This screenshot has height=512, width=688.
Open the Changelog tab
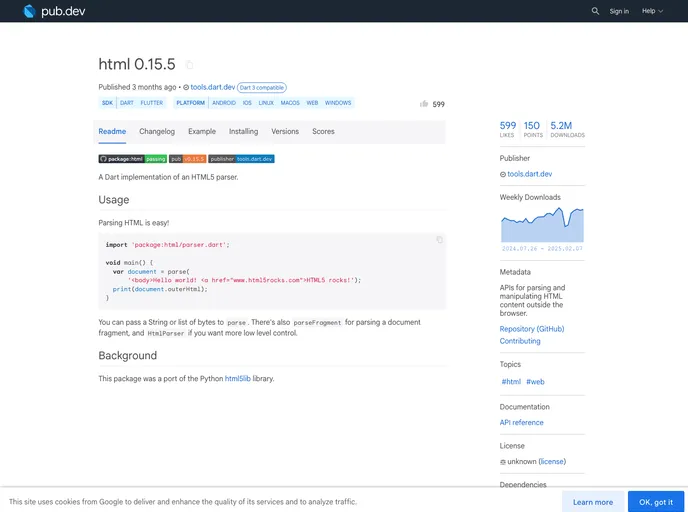pyautogui.click(x=157, y=132)
